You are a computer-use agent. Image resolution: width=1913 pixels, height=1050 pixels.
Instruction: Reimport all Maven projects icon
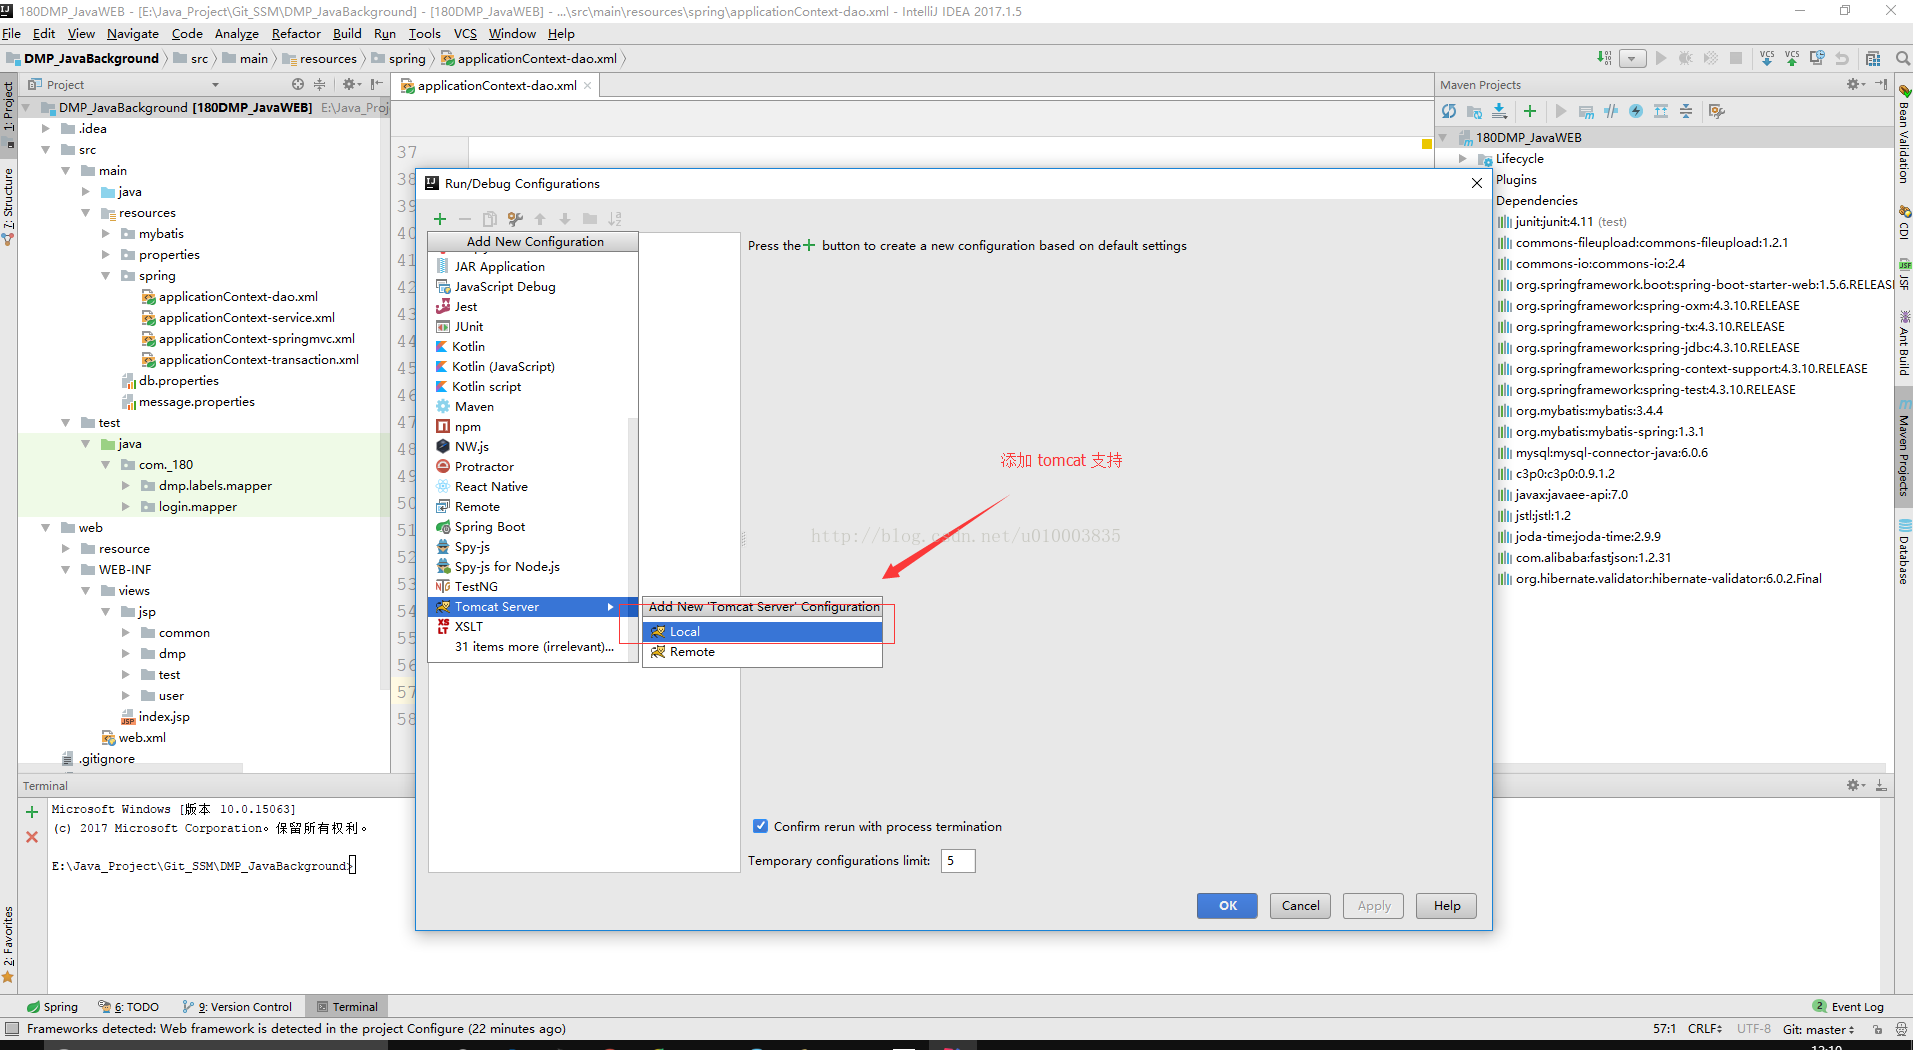1449,111
